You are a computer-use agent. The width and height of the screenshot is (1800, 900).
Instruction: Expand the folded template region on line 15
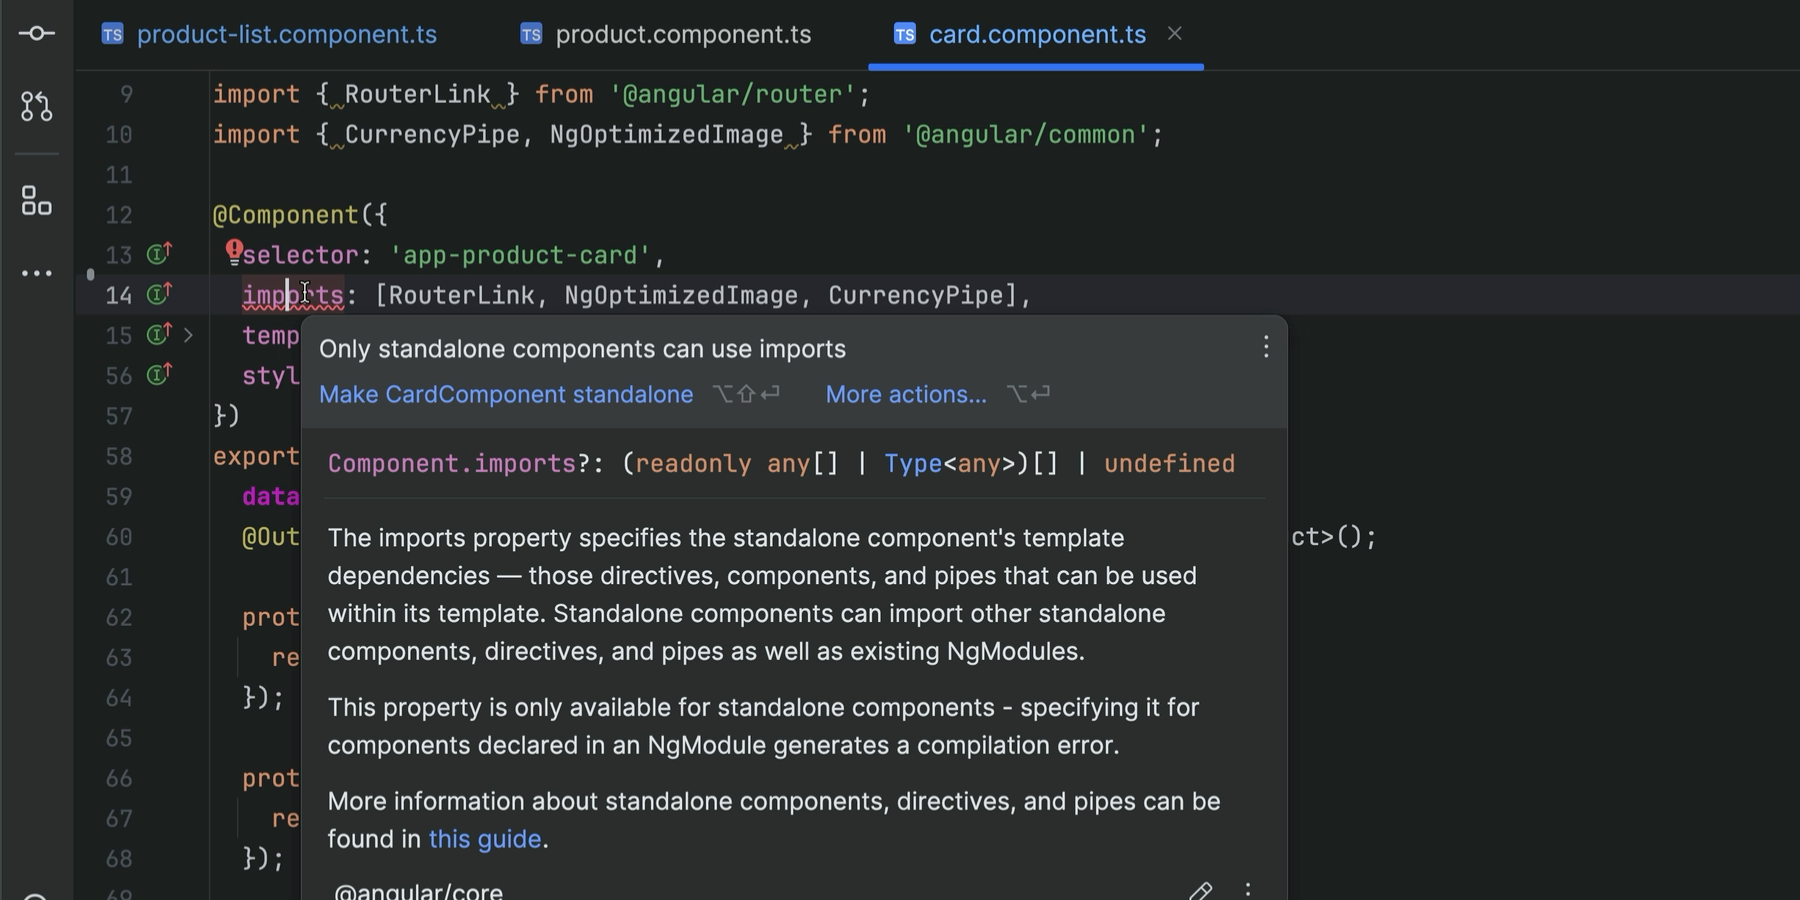click(188, 335)
